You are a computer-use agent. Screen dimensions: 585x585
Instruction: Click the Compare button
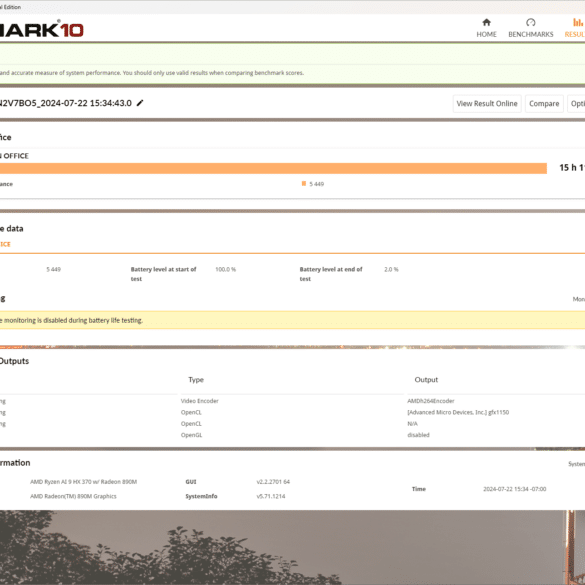(544, 104)
